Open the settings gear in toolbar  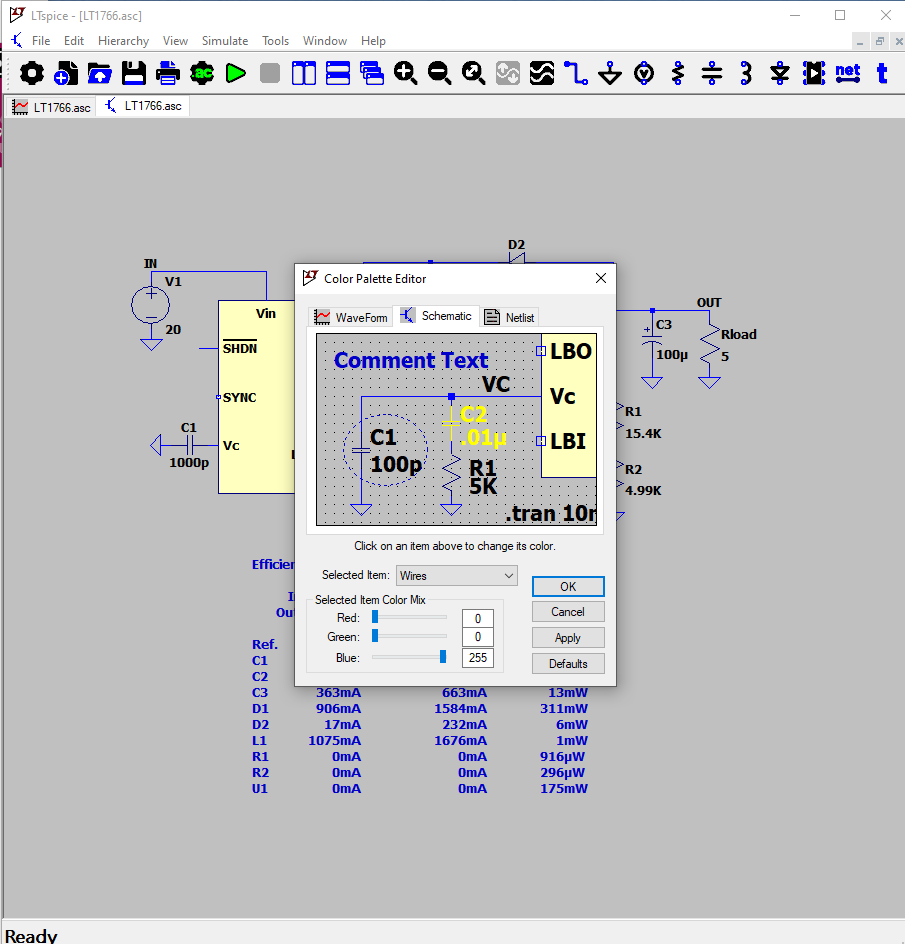click(x=32, y=73)
